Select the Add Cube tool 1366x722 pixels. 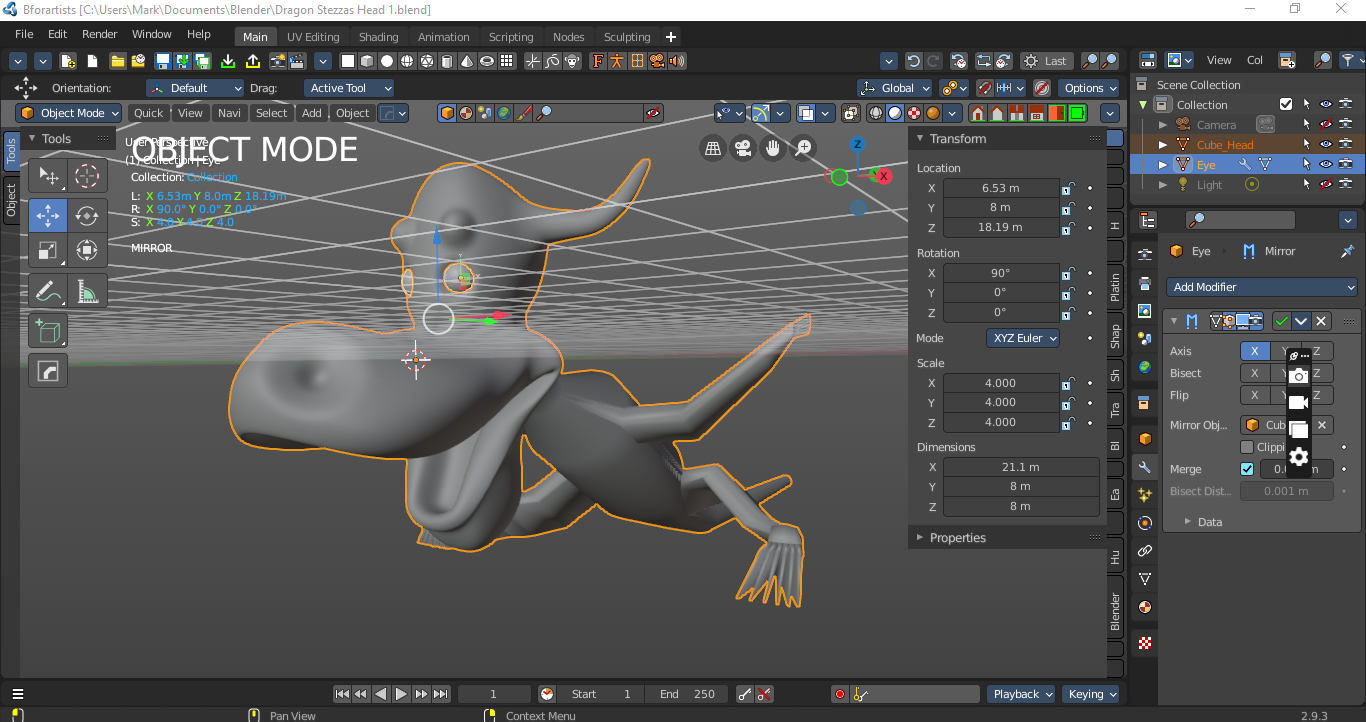pyautogui.click(x=48, y=331)
